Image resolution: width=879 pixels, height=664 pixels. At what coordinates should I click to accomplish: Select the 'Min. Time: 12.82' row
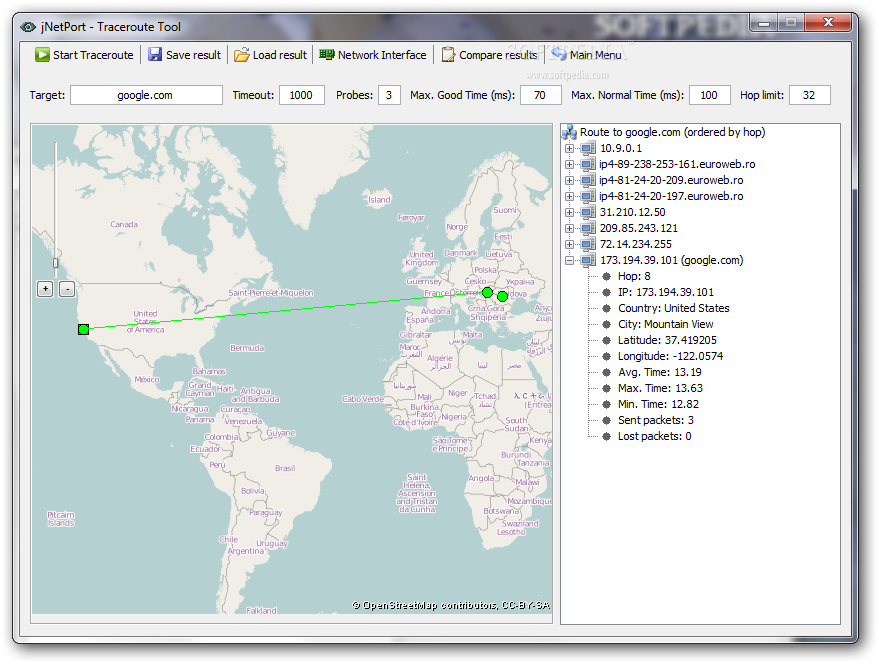(658, 404)
